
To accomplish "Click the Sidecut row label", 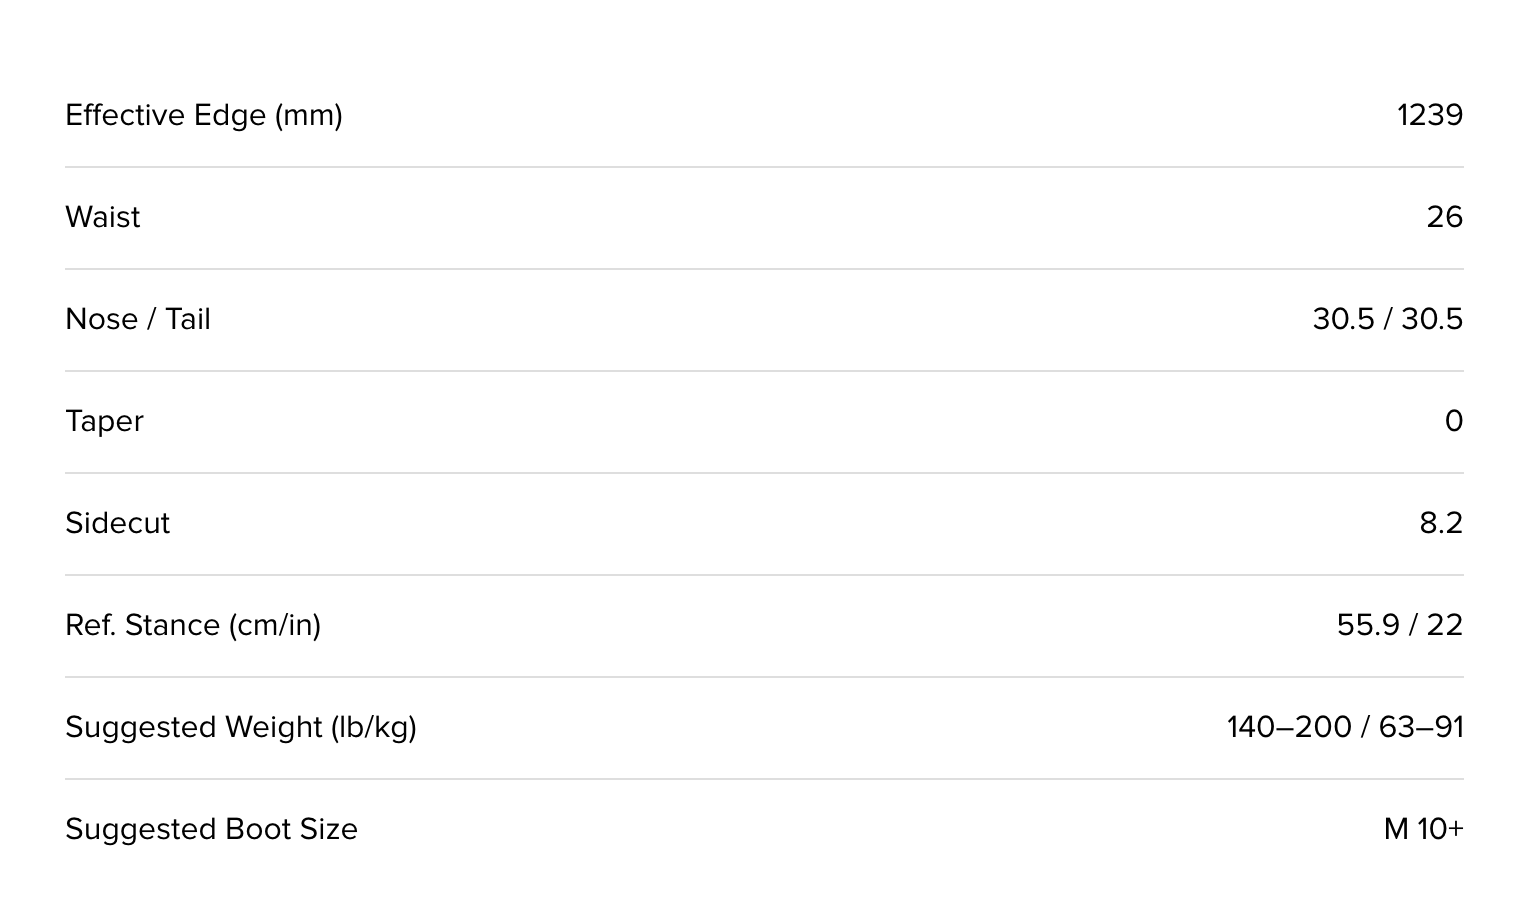I will [118, 524].
